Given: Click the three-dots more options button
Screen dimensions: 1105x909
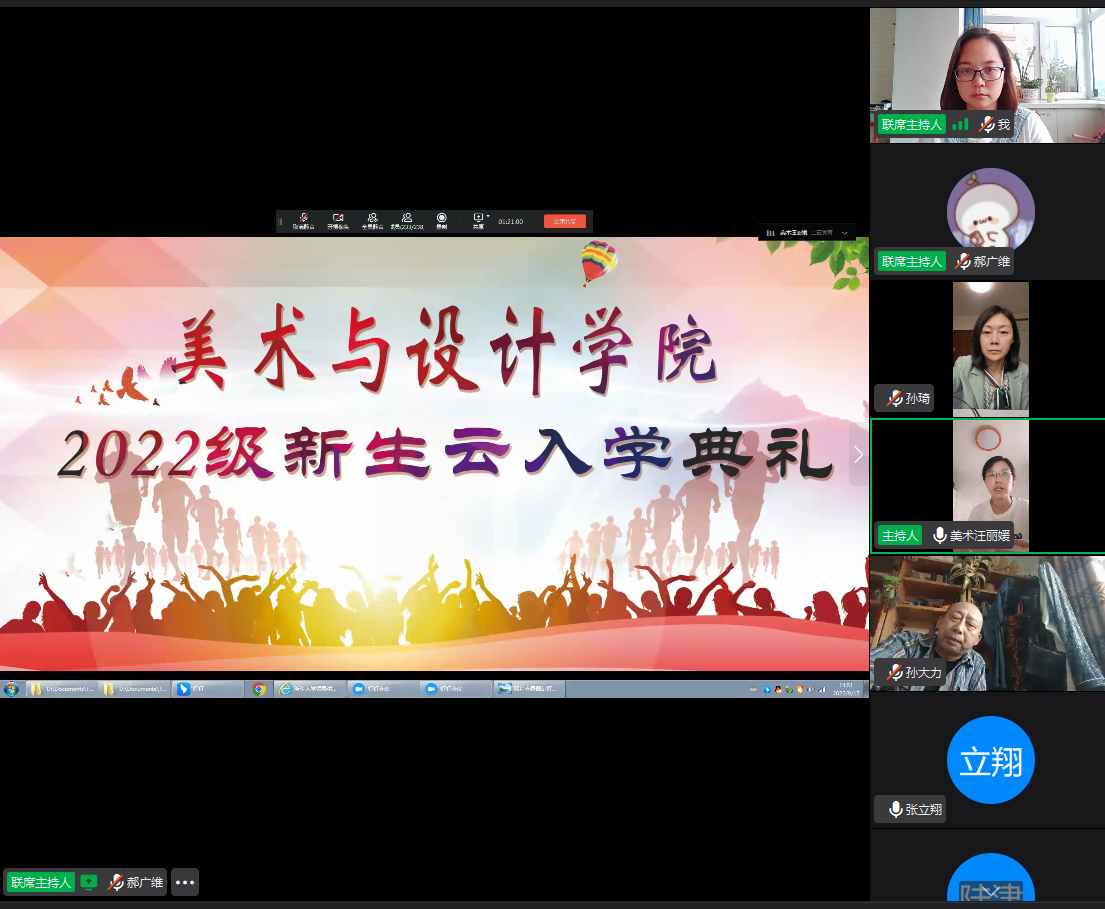Looking at the screenshot, I should pyautogui.click(x=185, y=882).
